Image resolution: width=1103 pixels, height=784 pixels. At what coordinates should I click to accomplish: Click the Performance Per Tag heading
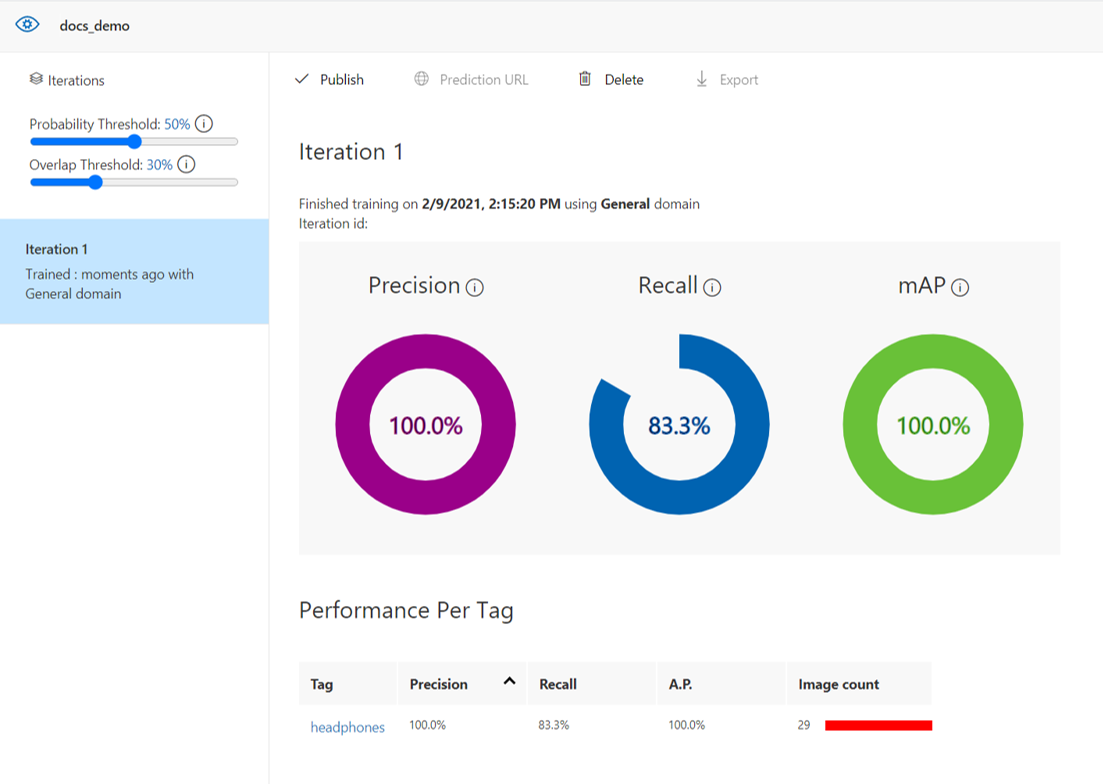[x=406, y=610]
